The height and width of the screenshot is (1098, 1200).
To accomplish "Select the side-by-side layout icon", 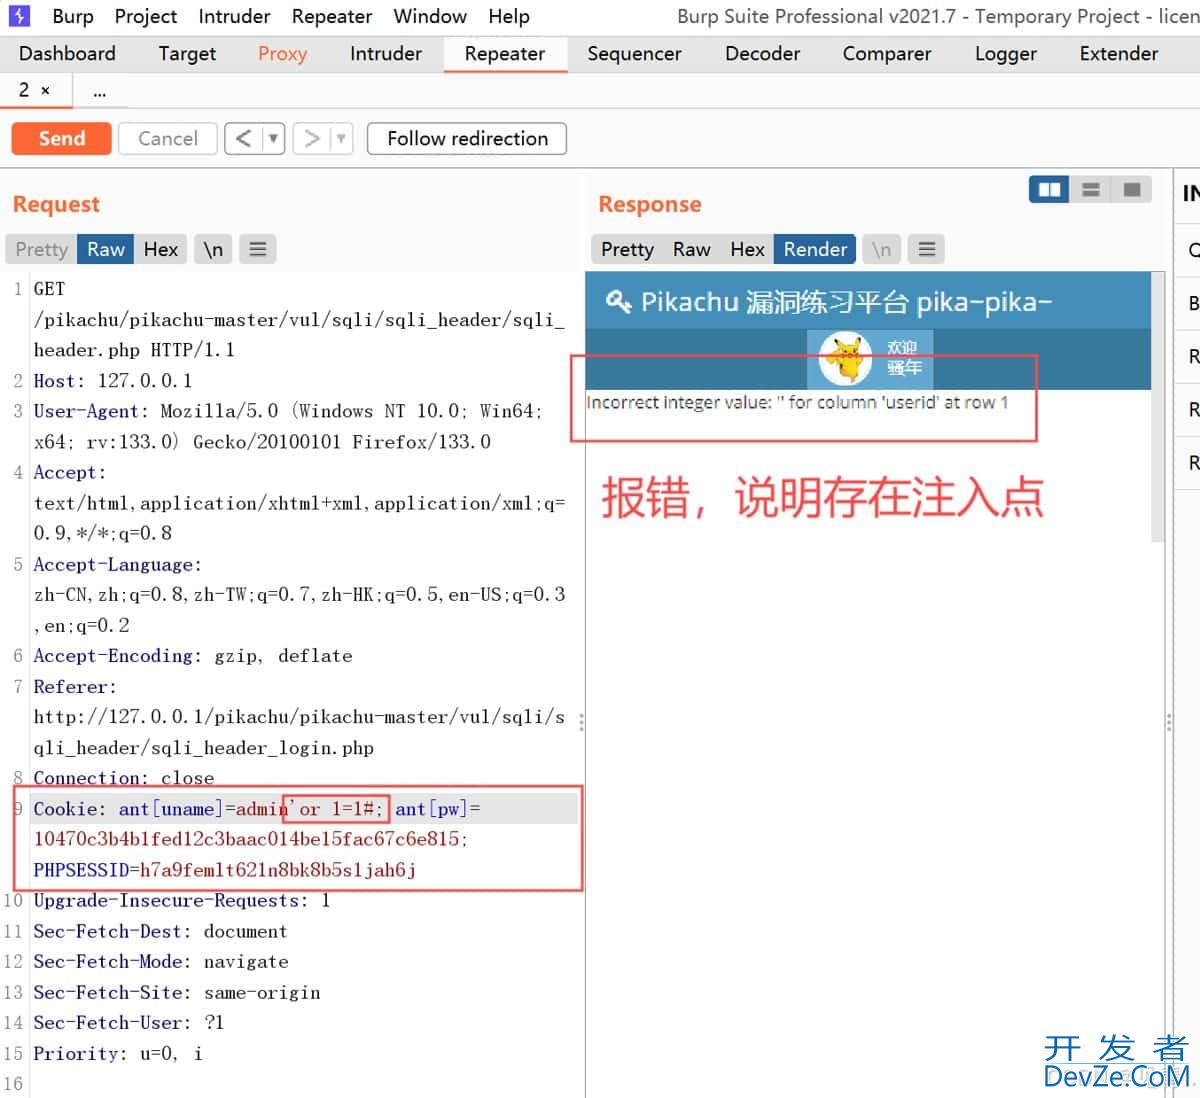I will point(1048,189).
